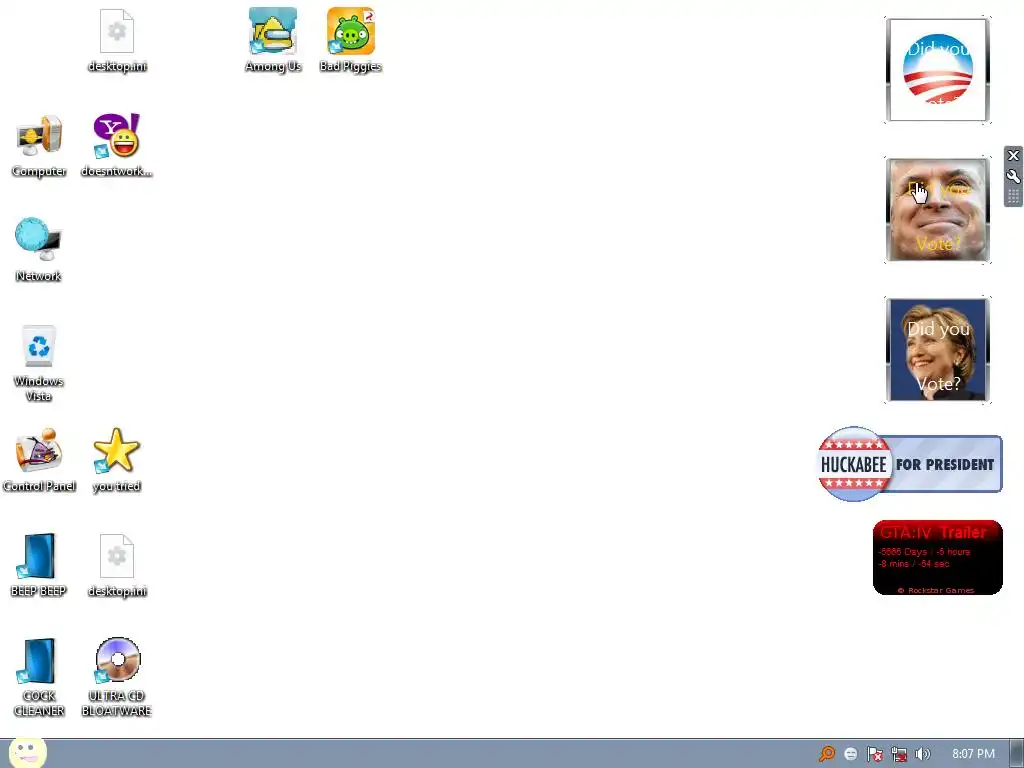
Task: Click the Huckabee For President gadget
Action: click(x=910, y=464)
